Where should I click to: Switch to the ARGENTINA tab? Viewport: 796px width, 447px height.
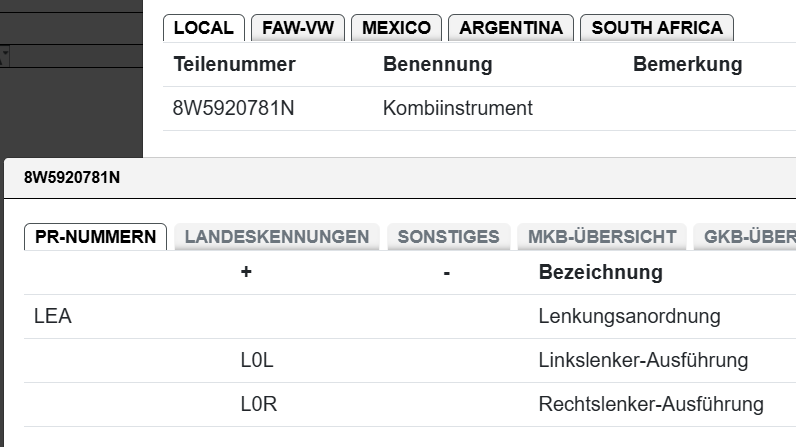coord(511,28)
